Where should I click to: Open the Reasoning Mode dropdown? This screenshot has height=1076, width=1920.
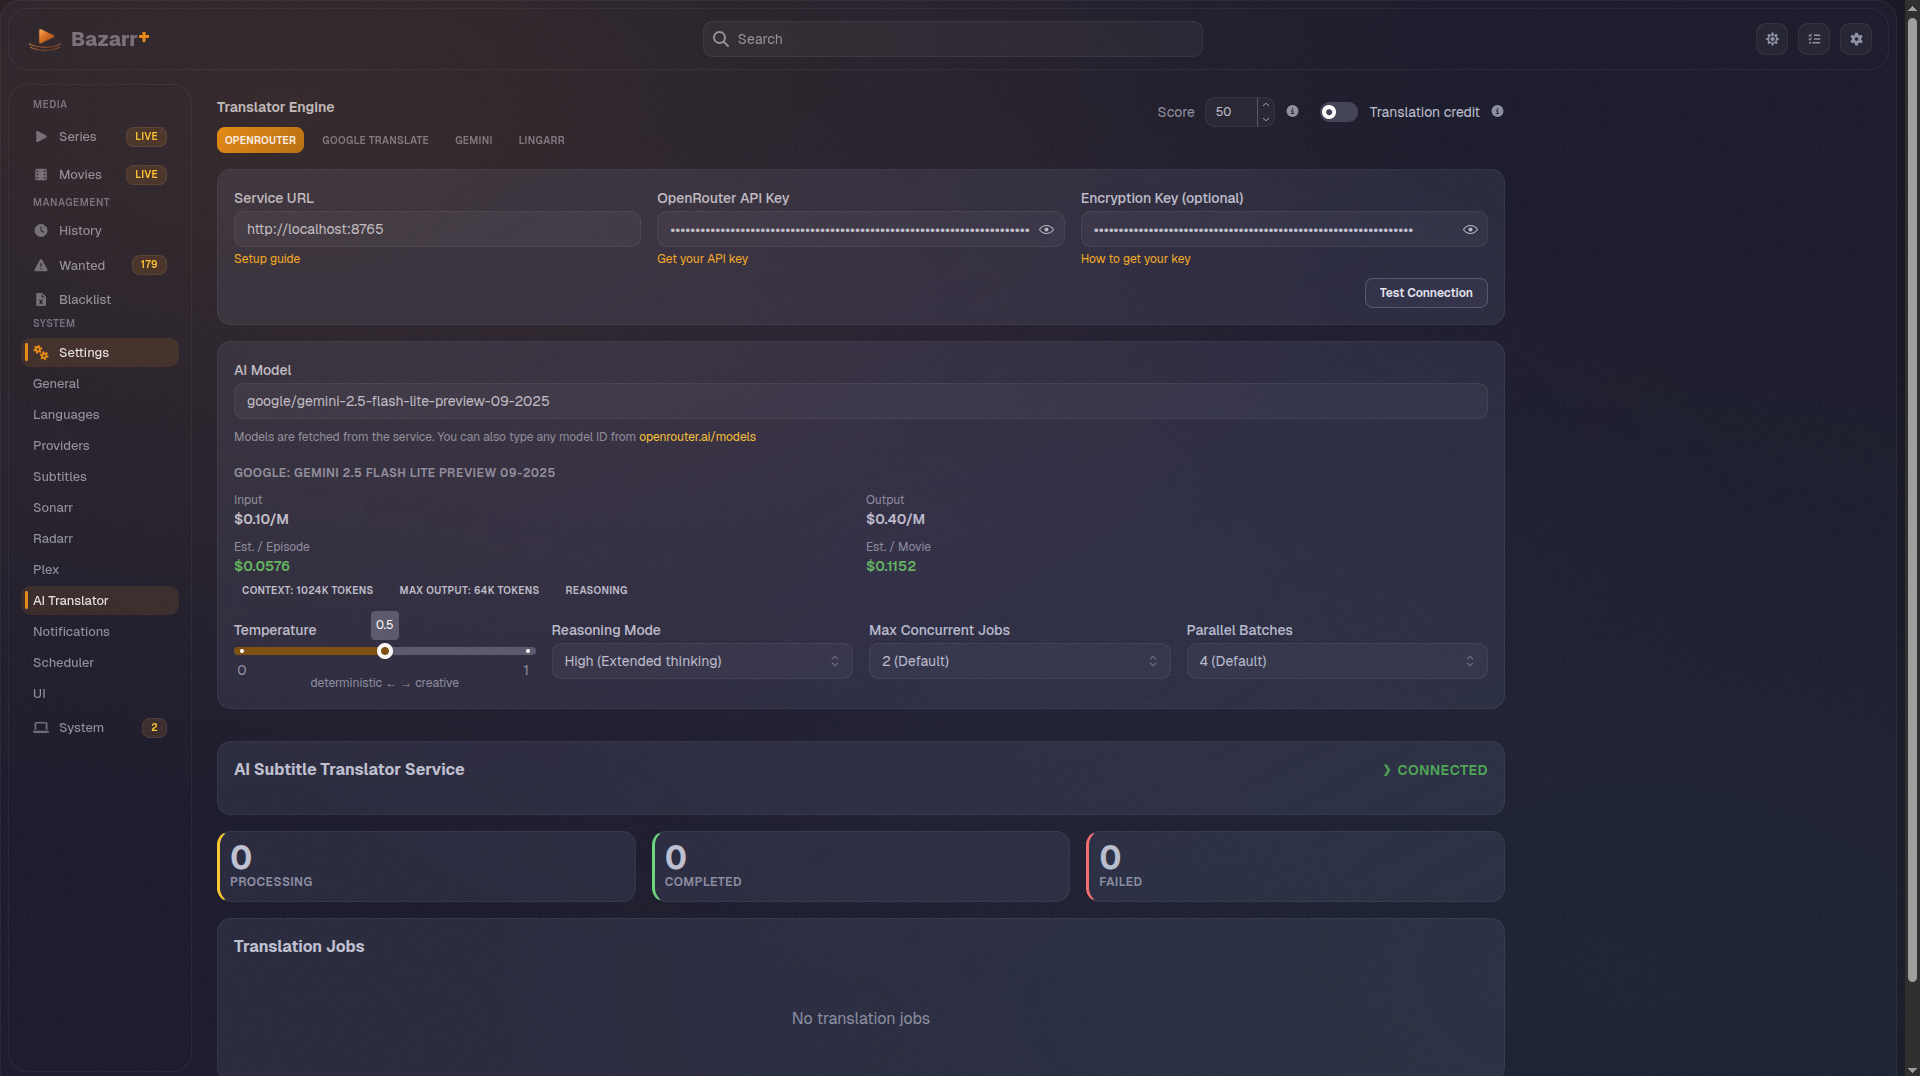coord(702,661)
